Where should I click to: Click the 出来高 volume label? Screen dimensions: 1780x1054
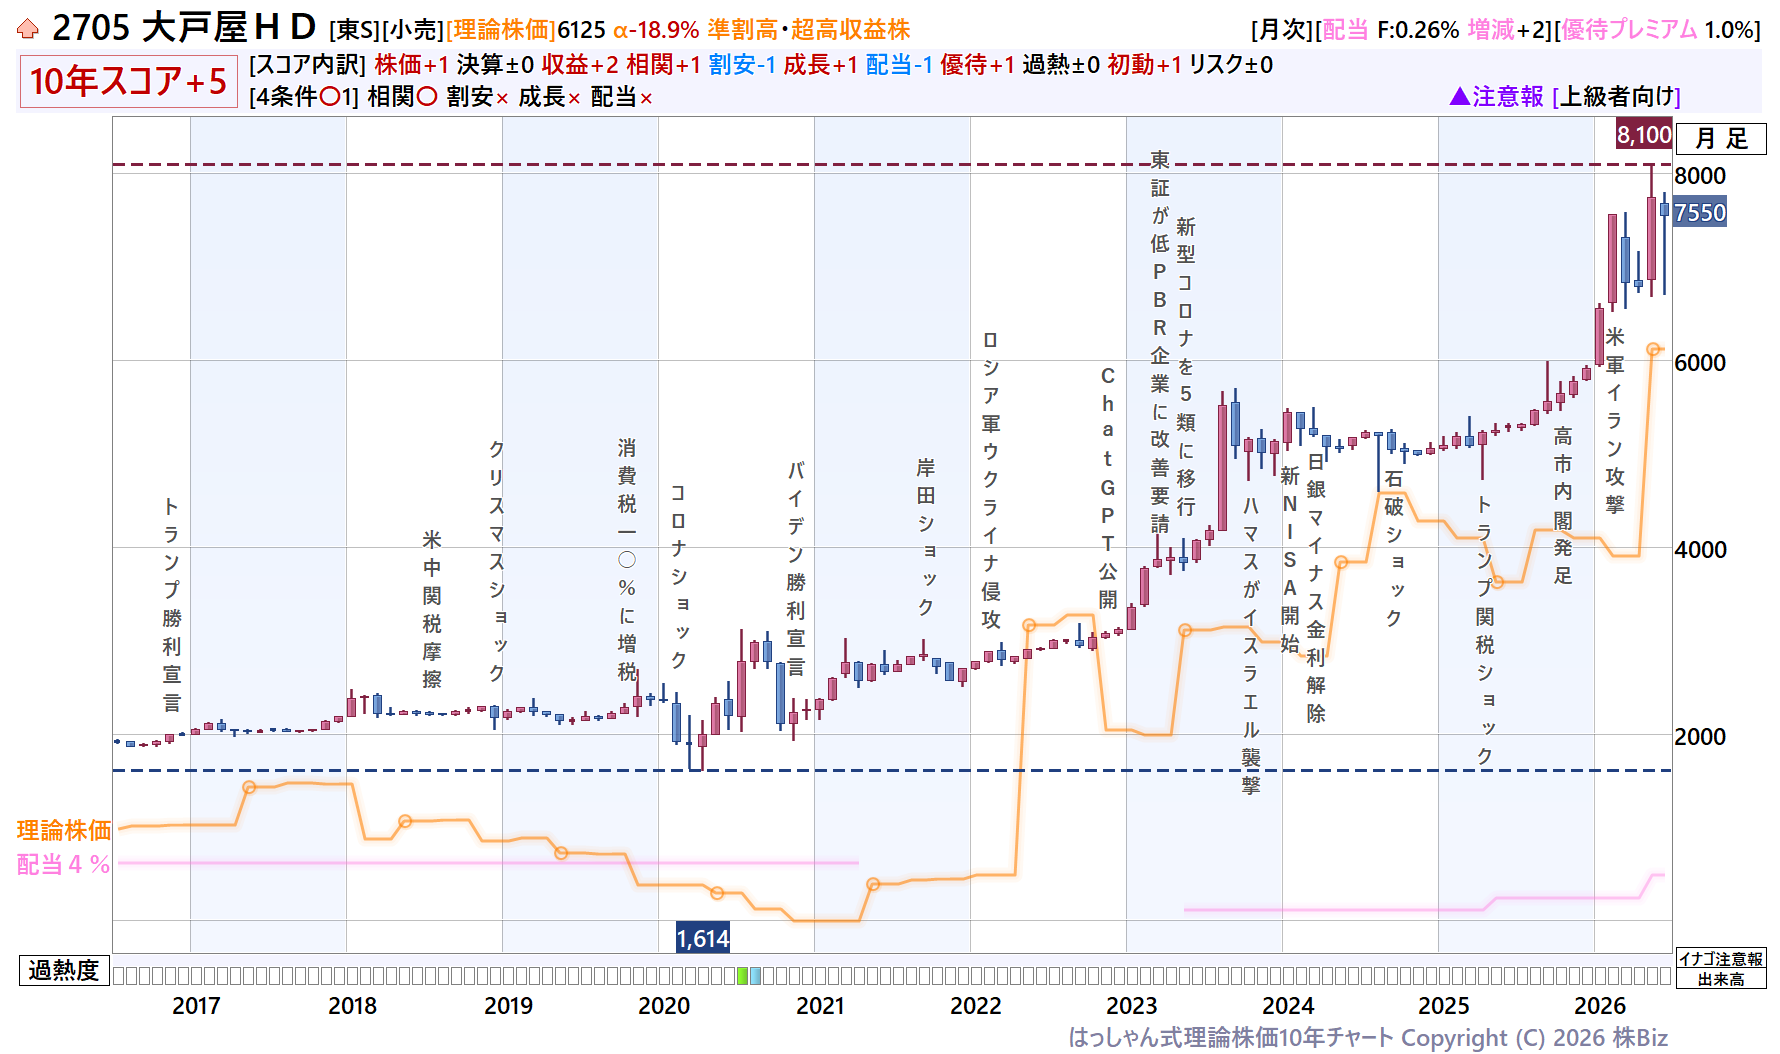[x=1721, y=979]
